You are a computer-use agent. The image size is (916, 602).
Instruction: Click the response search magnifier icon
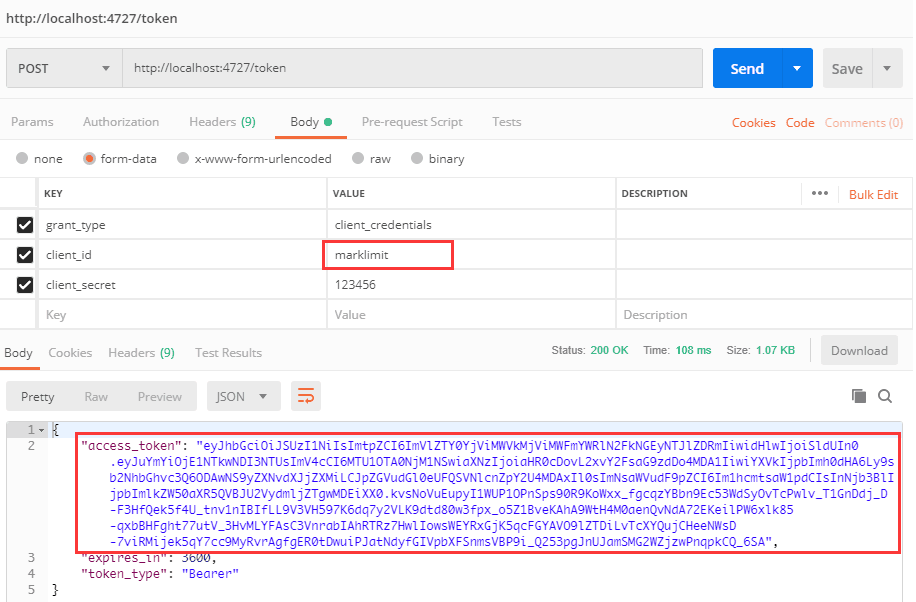coord(885,396)
